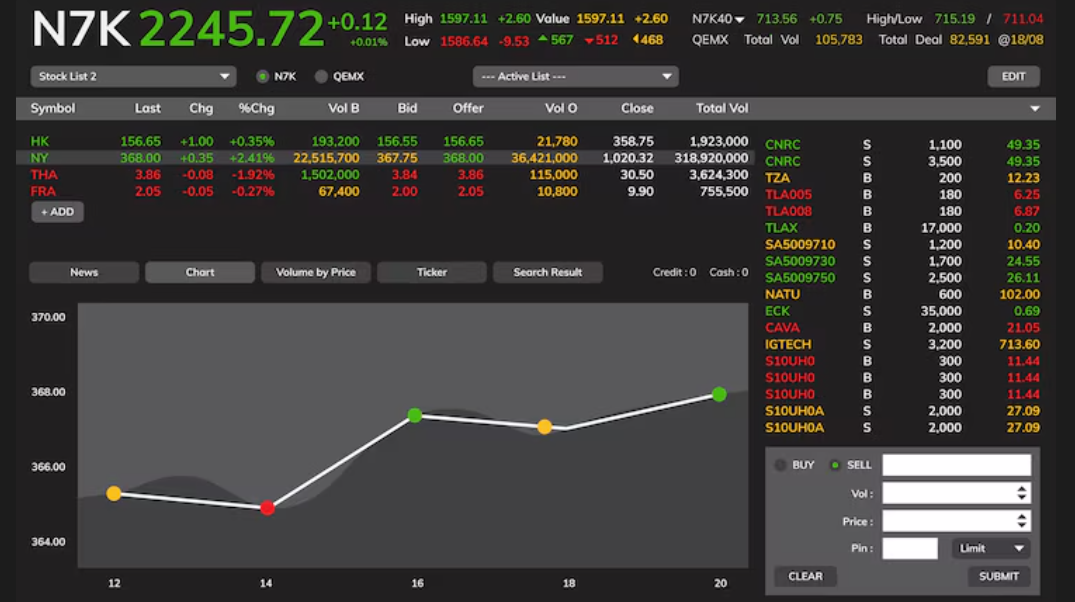Click the Total Deal value 82,591
1075x602 pixels.
pos(969,40)
